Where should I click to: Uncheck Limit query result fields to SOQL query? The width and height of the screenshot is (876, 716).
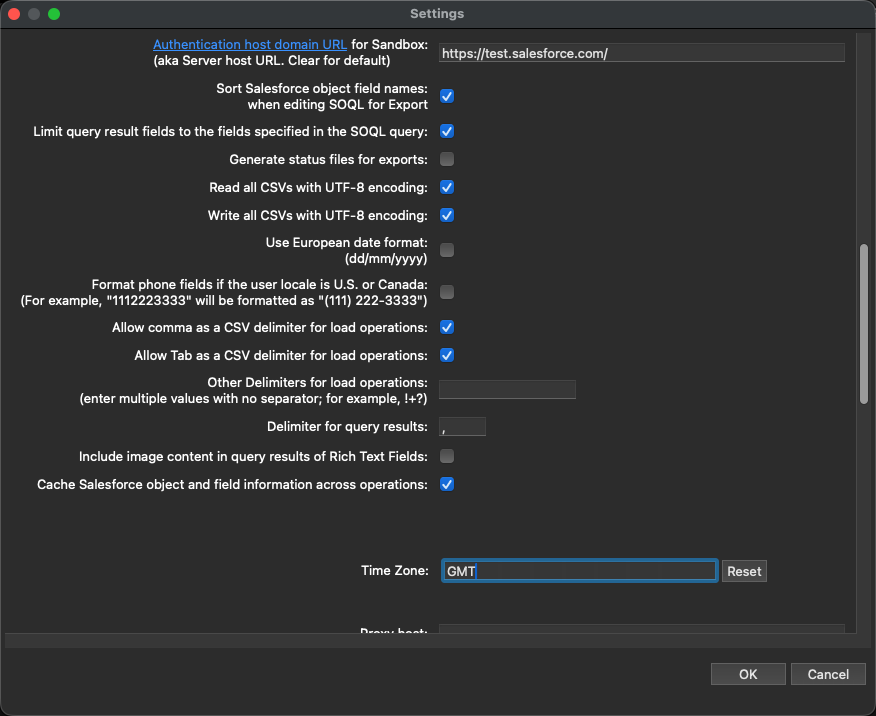pos(447,131)
